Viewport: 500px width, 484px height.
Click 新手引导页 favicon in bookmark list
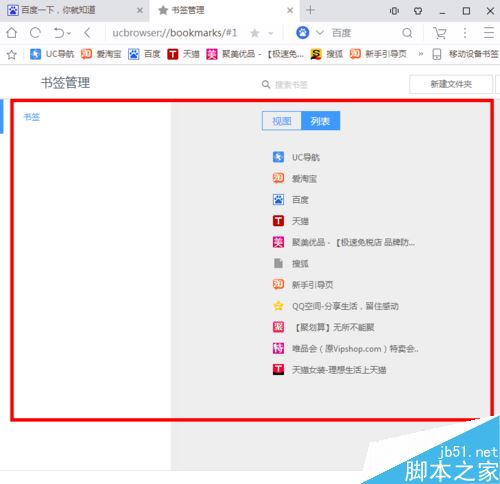coord(278,284)
